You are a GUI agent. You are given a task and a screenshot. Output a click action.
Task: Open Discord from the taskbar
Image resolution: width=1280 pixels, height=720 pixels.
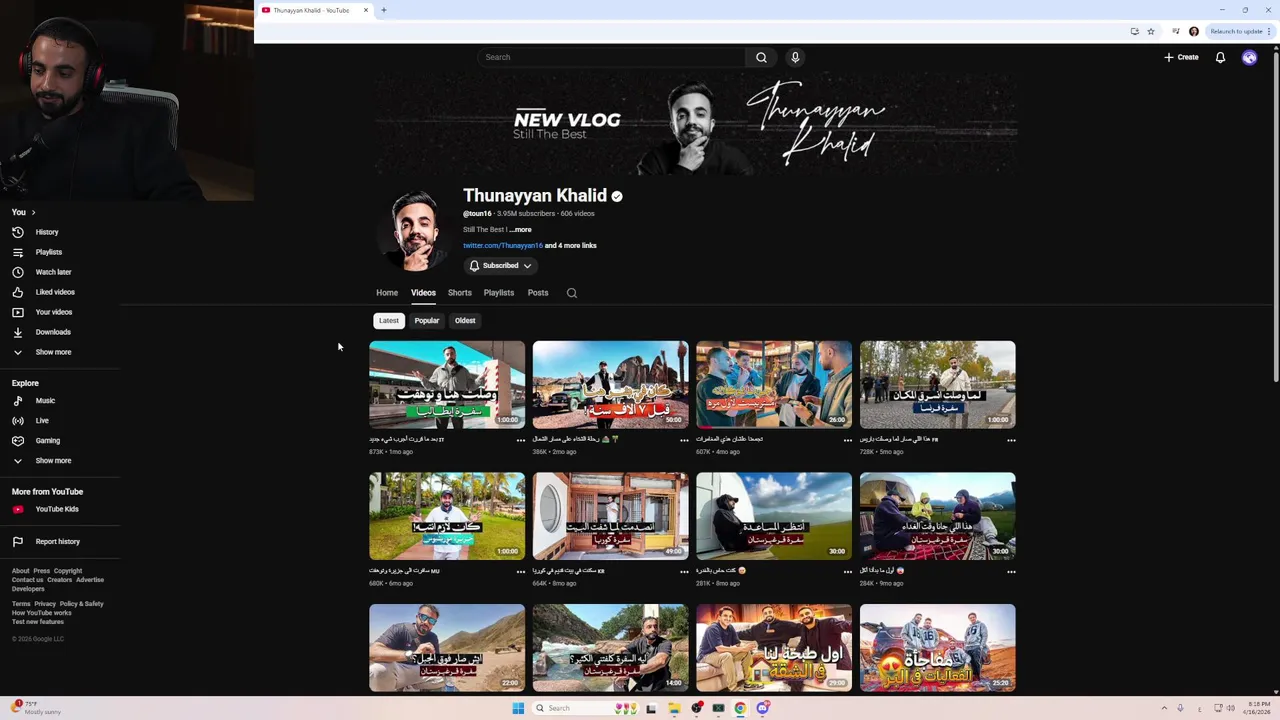tap(763, 708)
